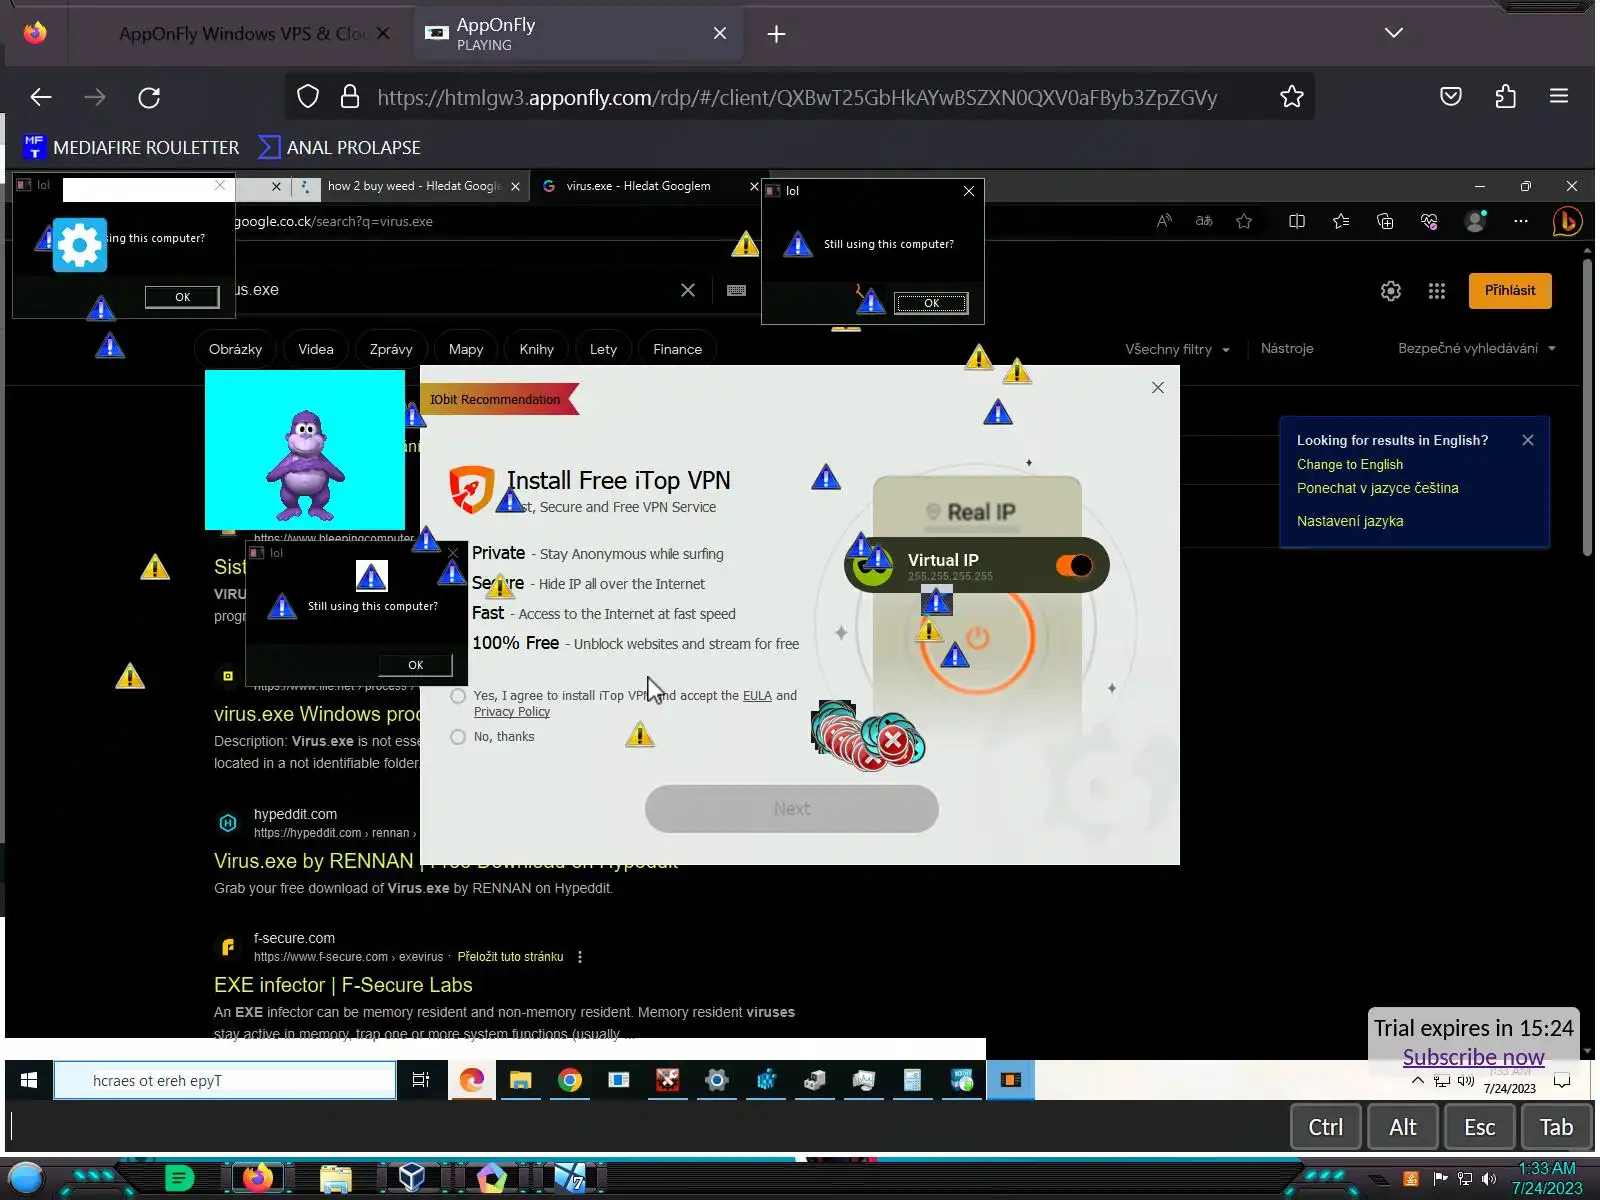Screen dimensions: 1600x1200
Task: Open Edge split screen icon
Action: 1297,221
